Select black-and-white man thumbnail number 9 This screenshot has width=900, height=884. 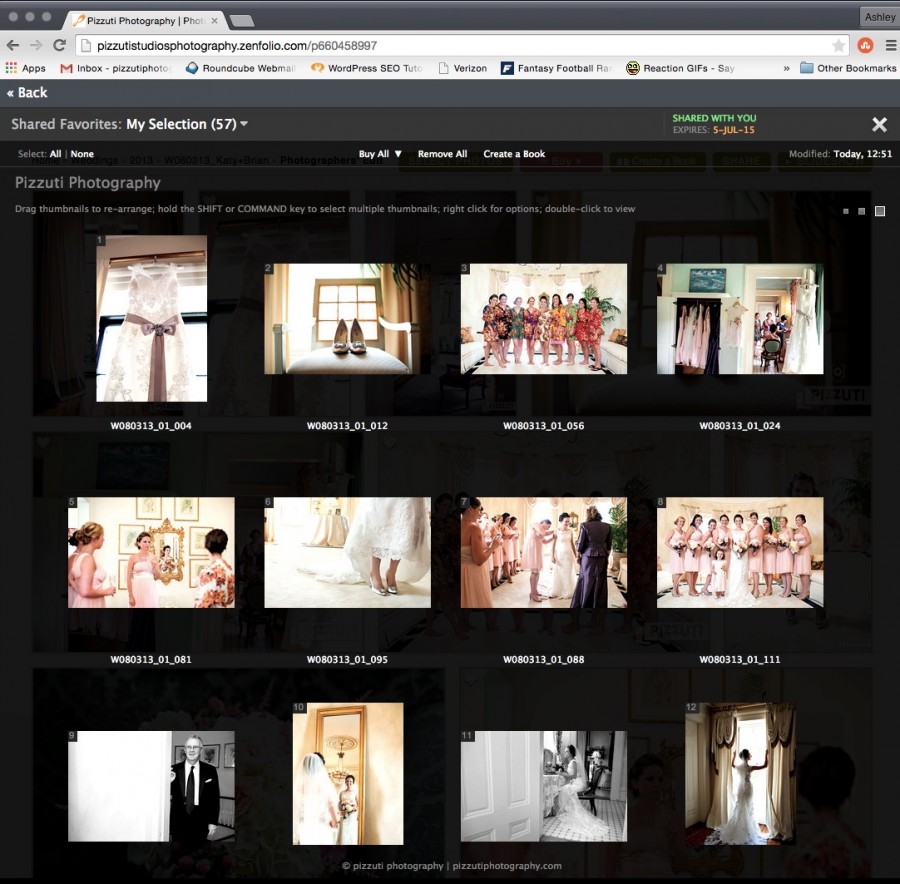point(151,786)
